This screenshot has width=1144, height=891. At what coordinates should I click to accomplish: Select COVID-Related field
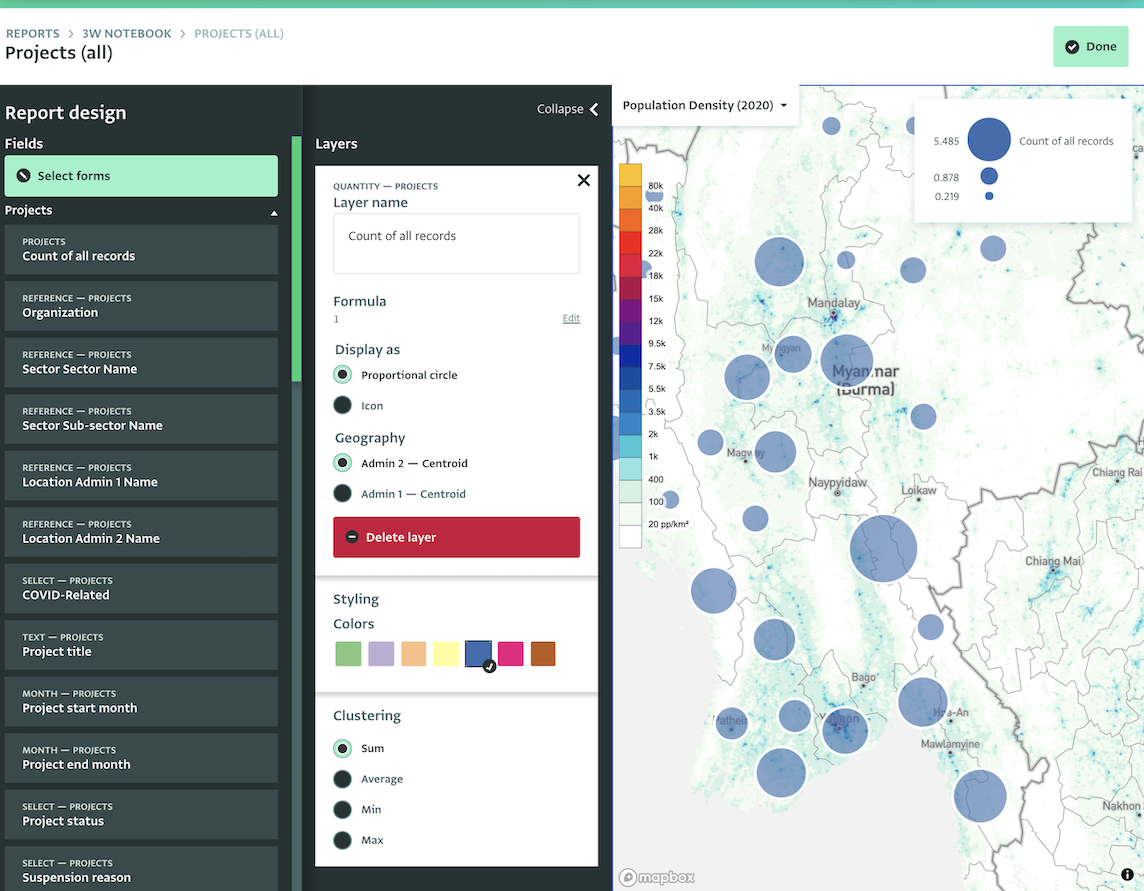(141, 589)
